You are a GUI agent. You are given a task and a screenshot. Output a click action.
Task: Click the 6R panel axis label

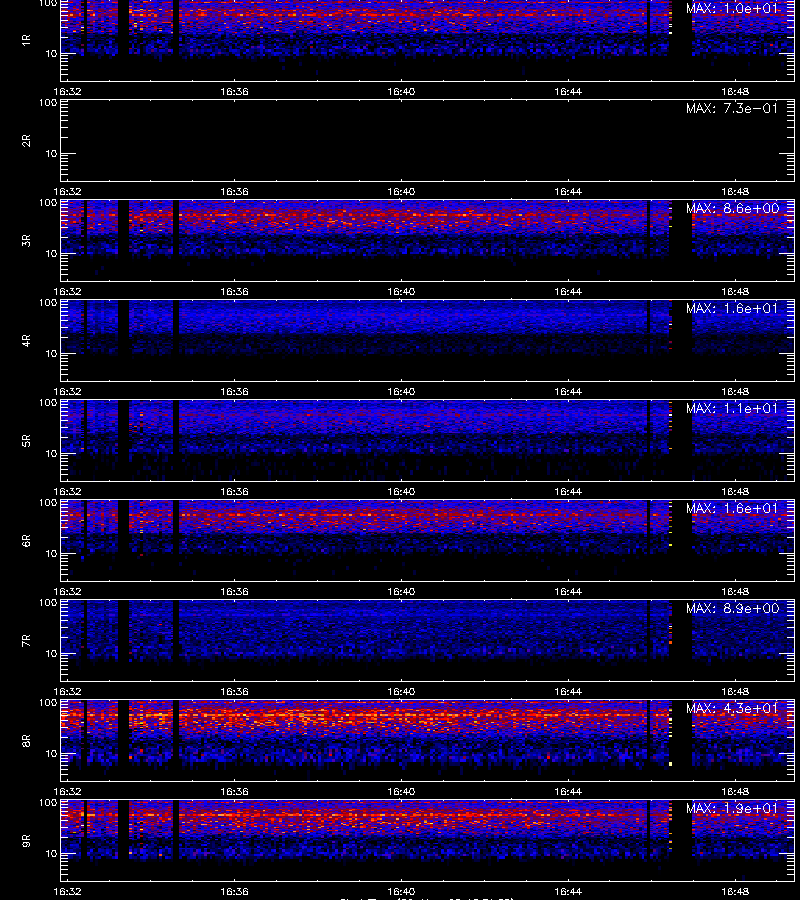(26, 541)
